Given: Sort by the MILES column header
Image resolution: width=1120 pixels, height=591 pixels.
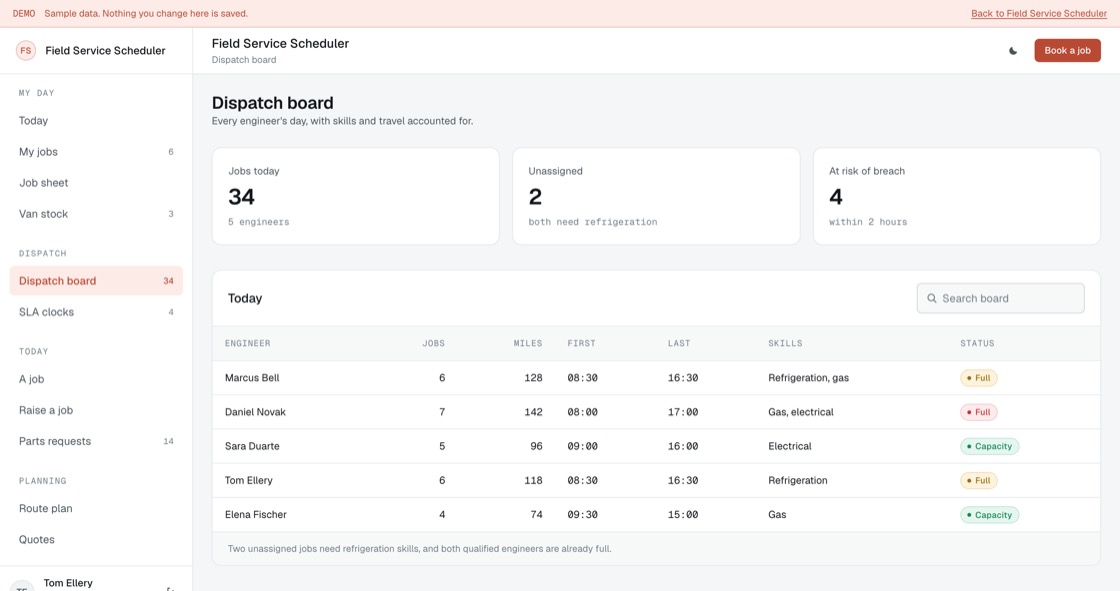Looking at the screenshot, I should click(x=528, y=344).
